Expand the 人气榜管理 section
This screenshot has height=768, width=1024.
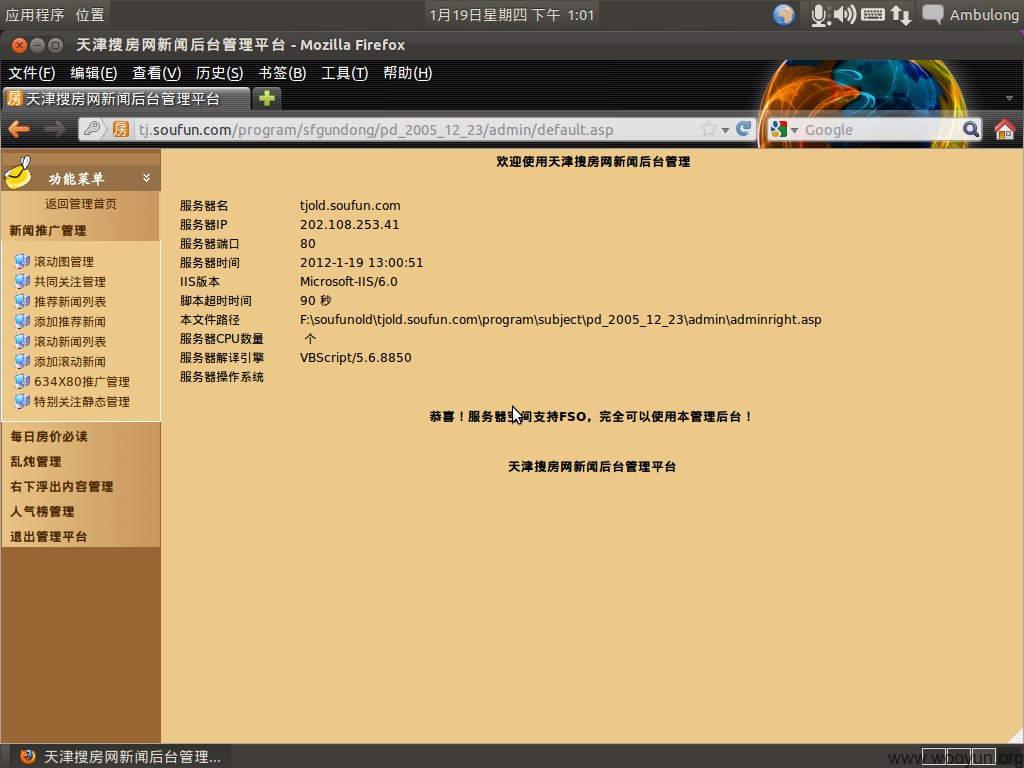pos(42,511)
